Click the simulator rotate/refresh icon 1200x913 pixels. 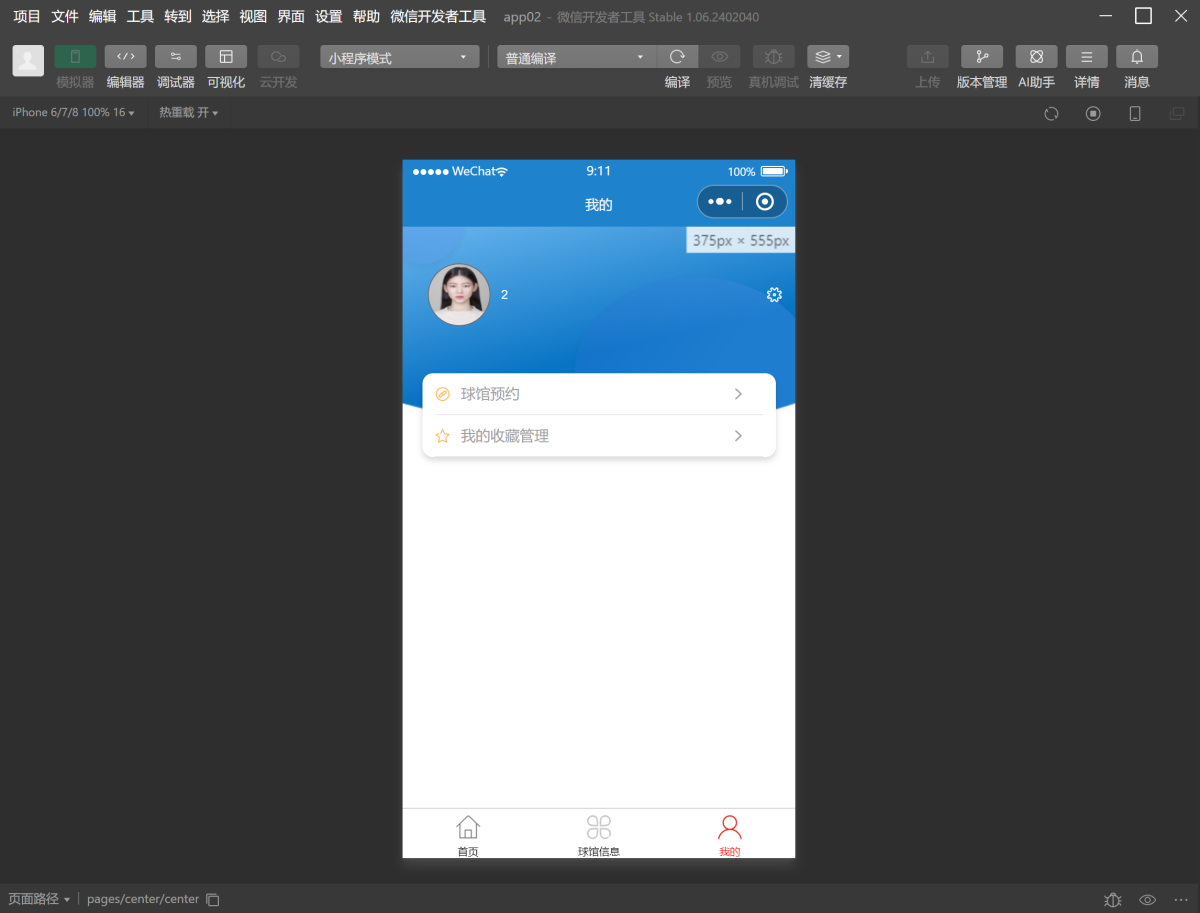1051,113
